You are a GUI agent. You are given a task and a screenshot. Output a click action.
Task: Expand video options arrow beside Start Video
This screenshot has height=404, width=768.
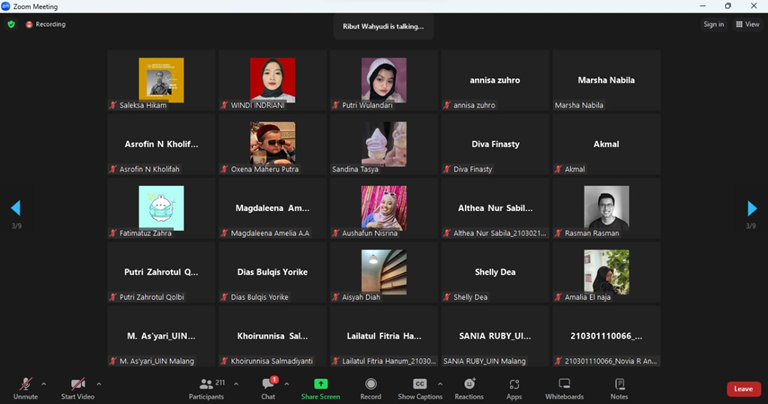tap(98, 383)
